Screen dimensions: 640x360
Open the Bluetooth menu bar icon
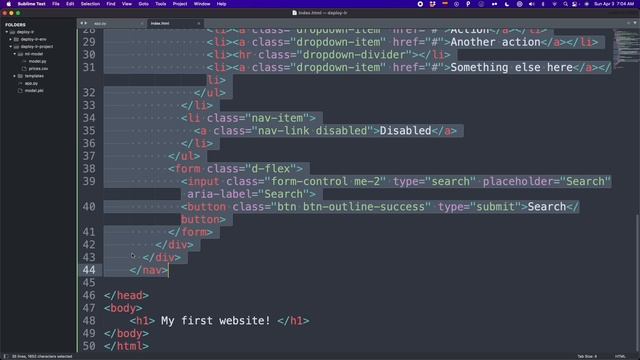pos(543,4)
